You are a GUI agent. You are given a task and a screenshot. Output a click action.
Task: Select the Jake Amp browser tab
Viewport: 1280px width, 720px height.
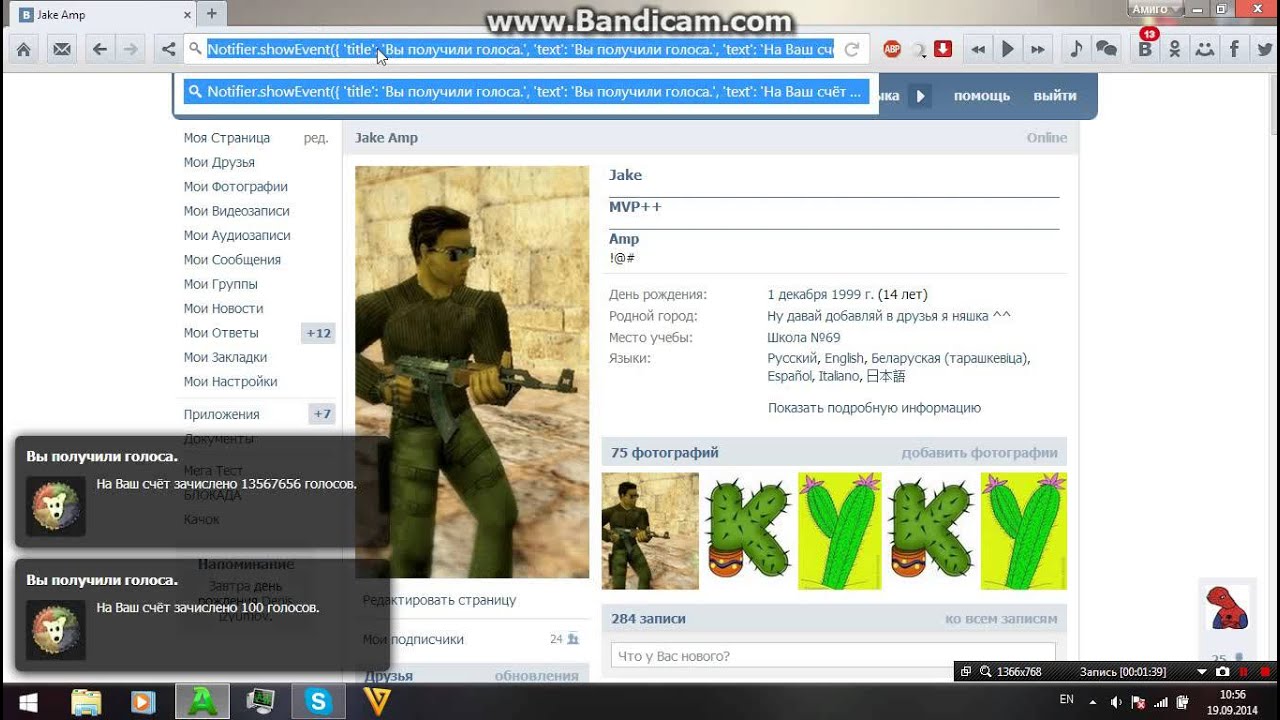(x=103, y=15)
